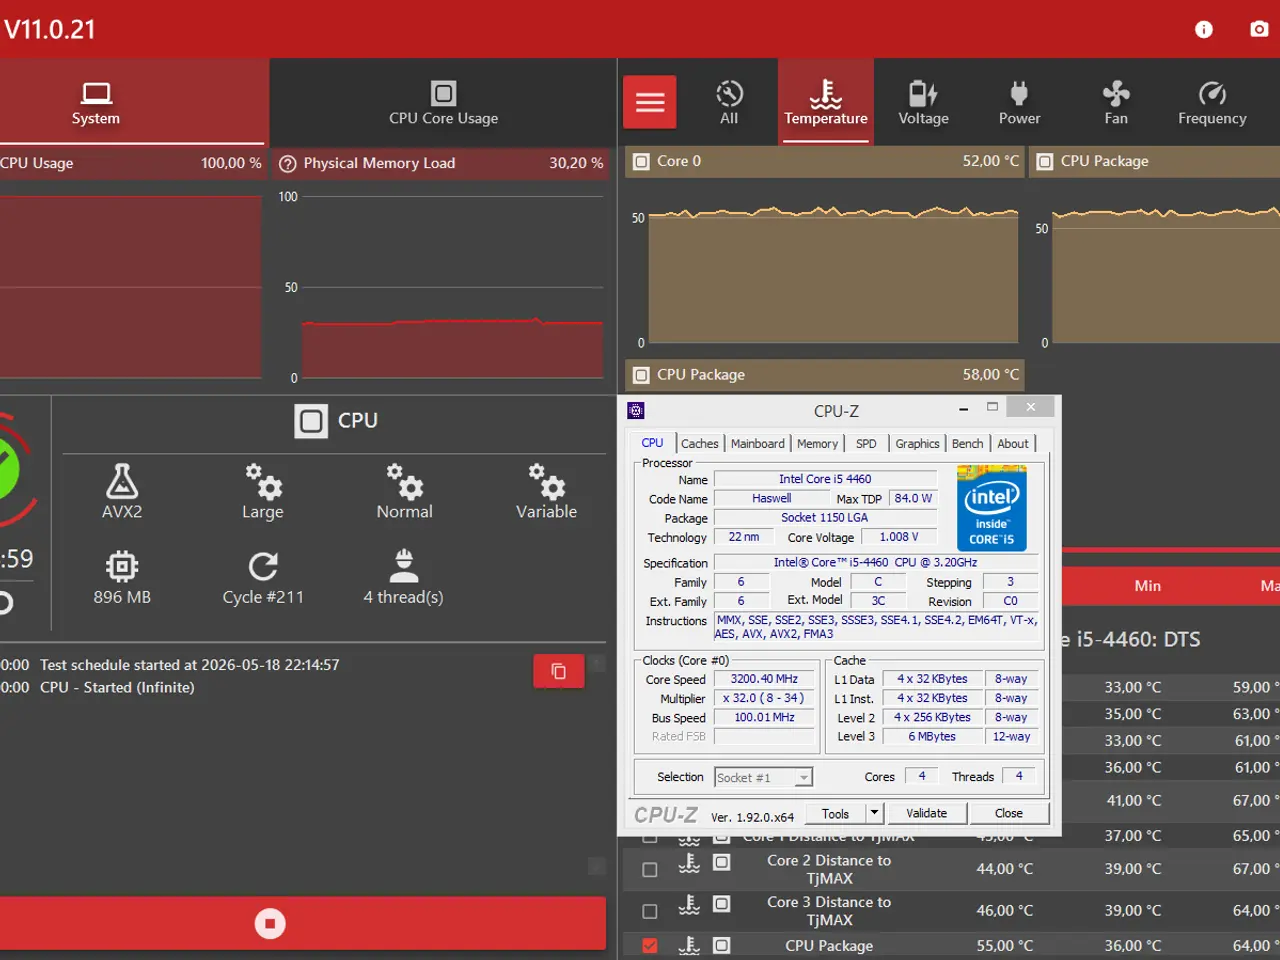1280x960 pixels.
Task: Select the AVX2 instruction set option
Action: pos(122,491)
